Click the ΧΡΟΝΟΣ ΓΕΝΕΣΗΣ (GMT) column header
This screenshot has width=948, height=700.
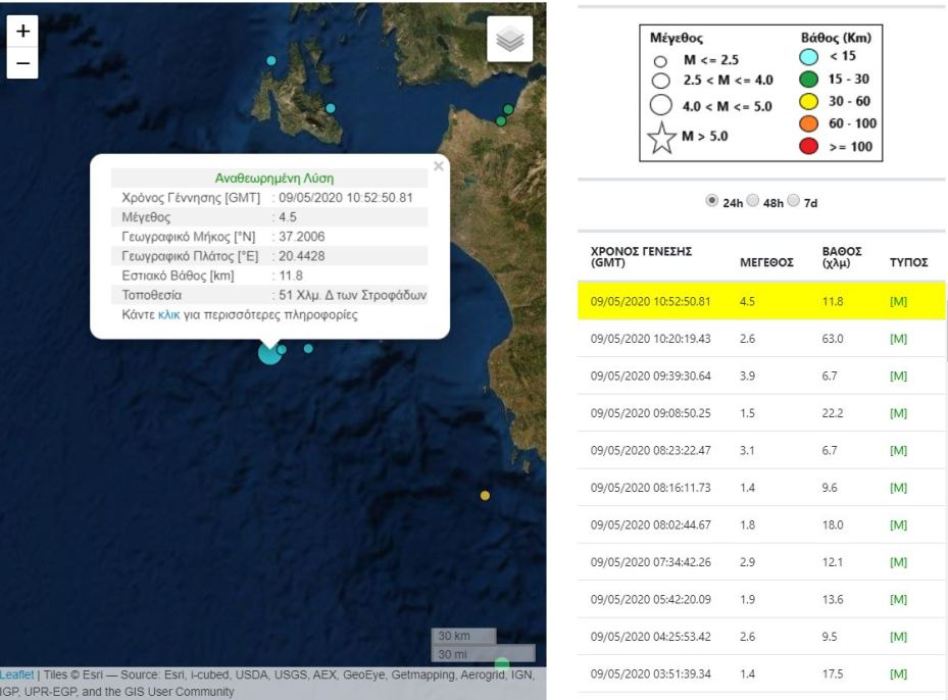click(x=641, y=257)
